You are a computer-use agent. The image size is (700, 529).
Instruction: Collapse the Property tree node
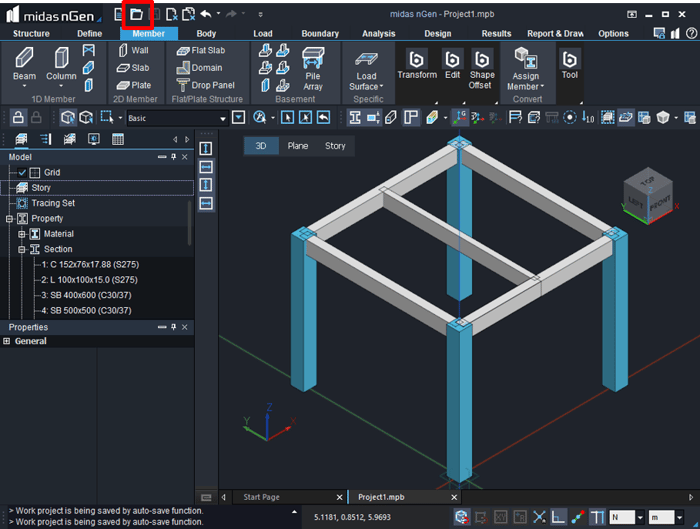pos(9,219)
